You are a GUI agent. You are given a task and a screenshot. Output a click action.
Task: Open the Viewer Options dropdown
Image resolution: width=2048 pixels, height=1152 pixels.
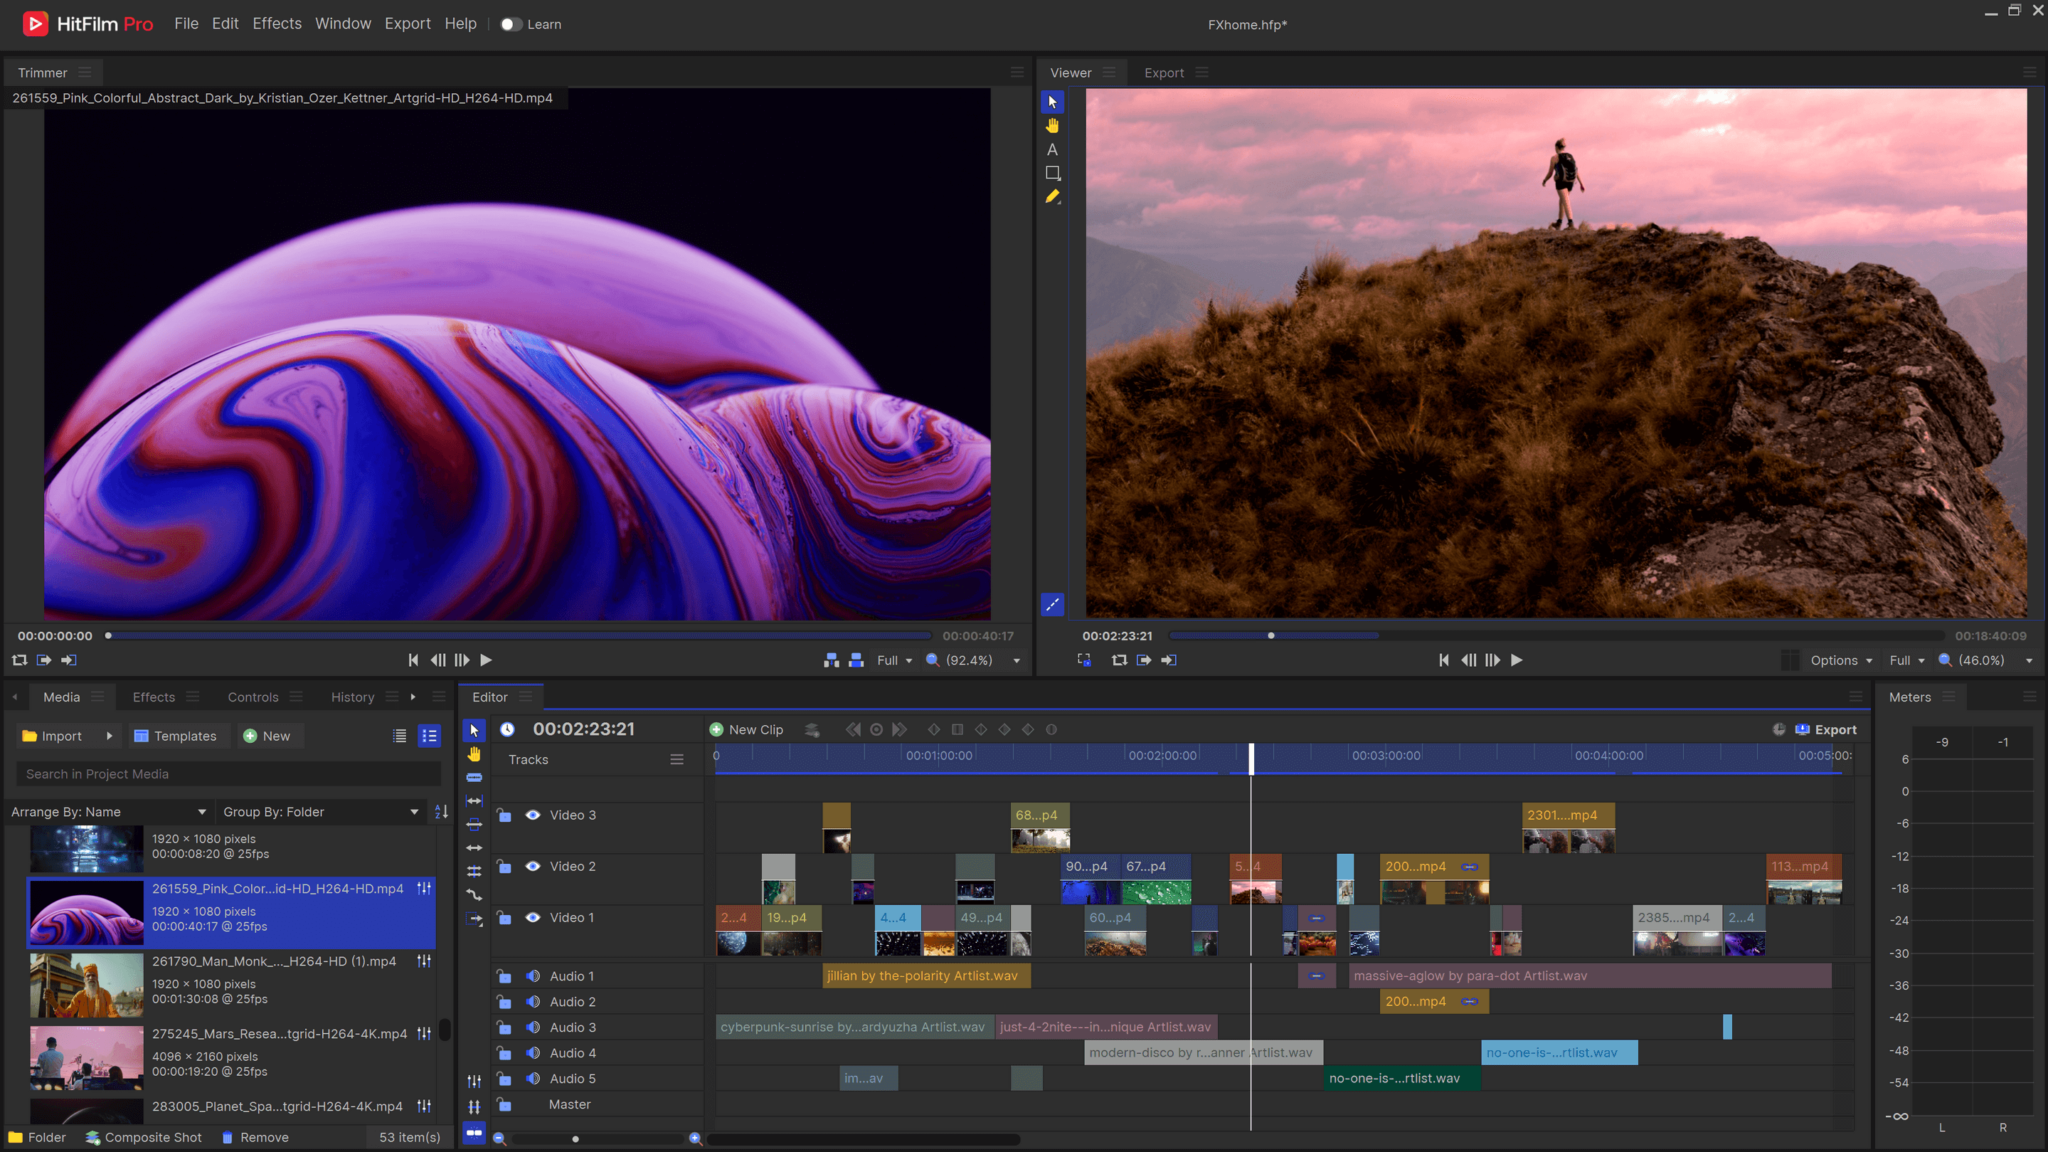1840,660
